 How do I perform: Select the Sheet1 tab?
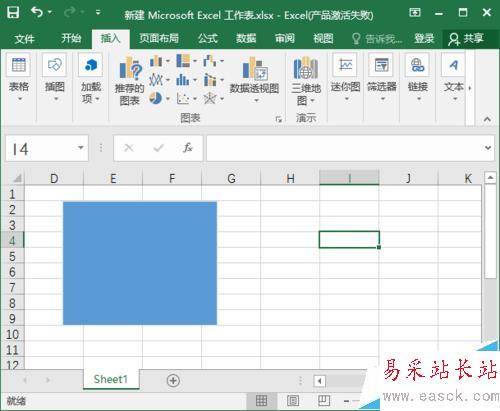[x=111, y=379]
